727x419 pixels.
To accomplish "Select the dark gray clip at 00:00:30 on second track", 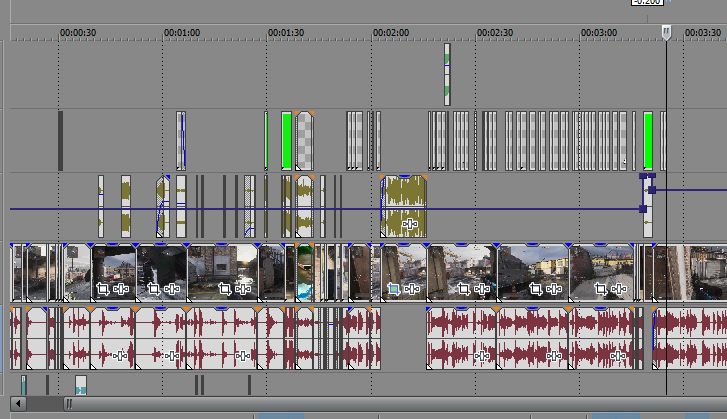I will pyautogui.click(x=60, y=141).
